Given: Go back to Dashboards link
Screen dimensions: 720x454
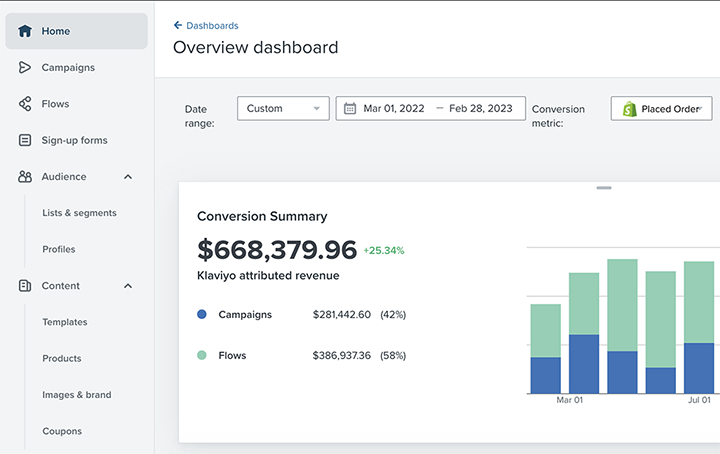Looking at the screenshot, I should (206, 25).
